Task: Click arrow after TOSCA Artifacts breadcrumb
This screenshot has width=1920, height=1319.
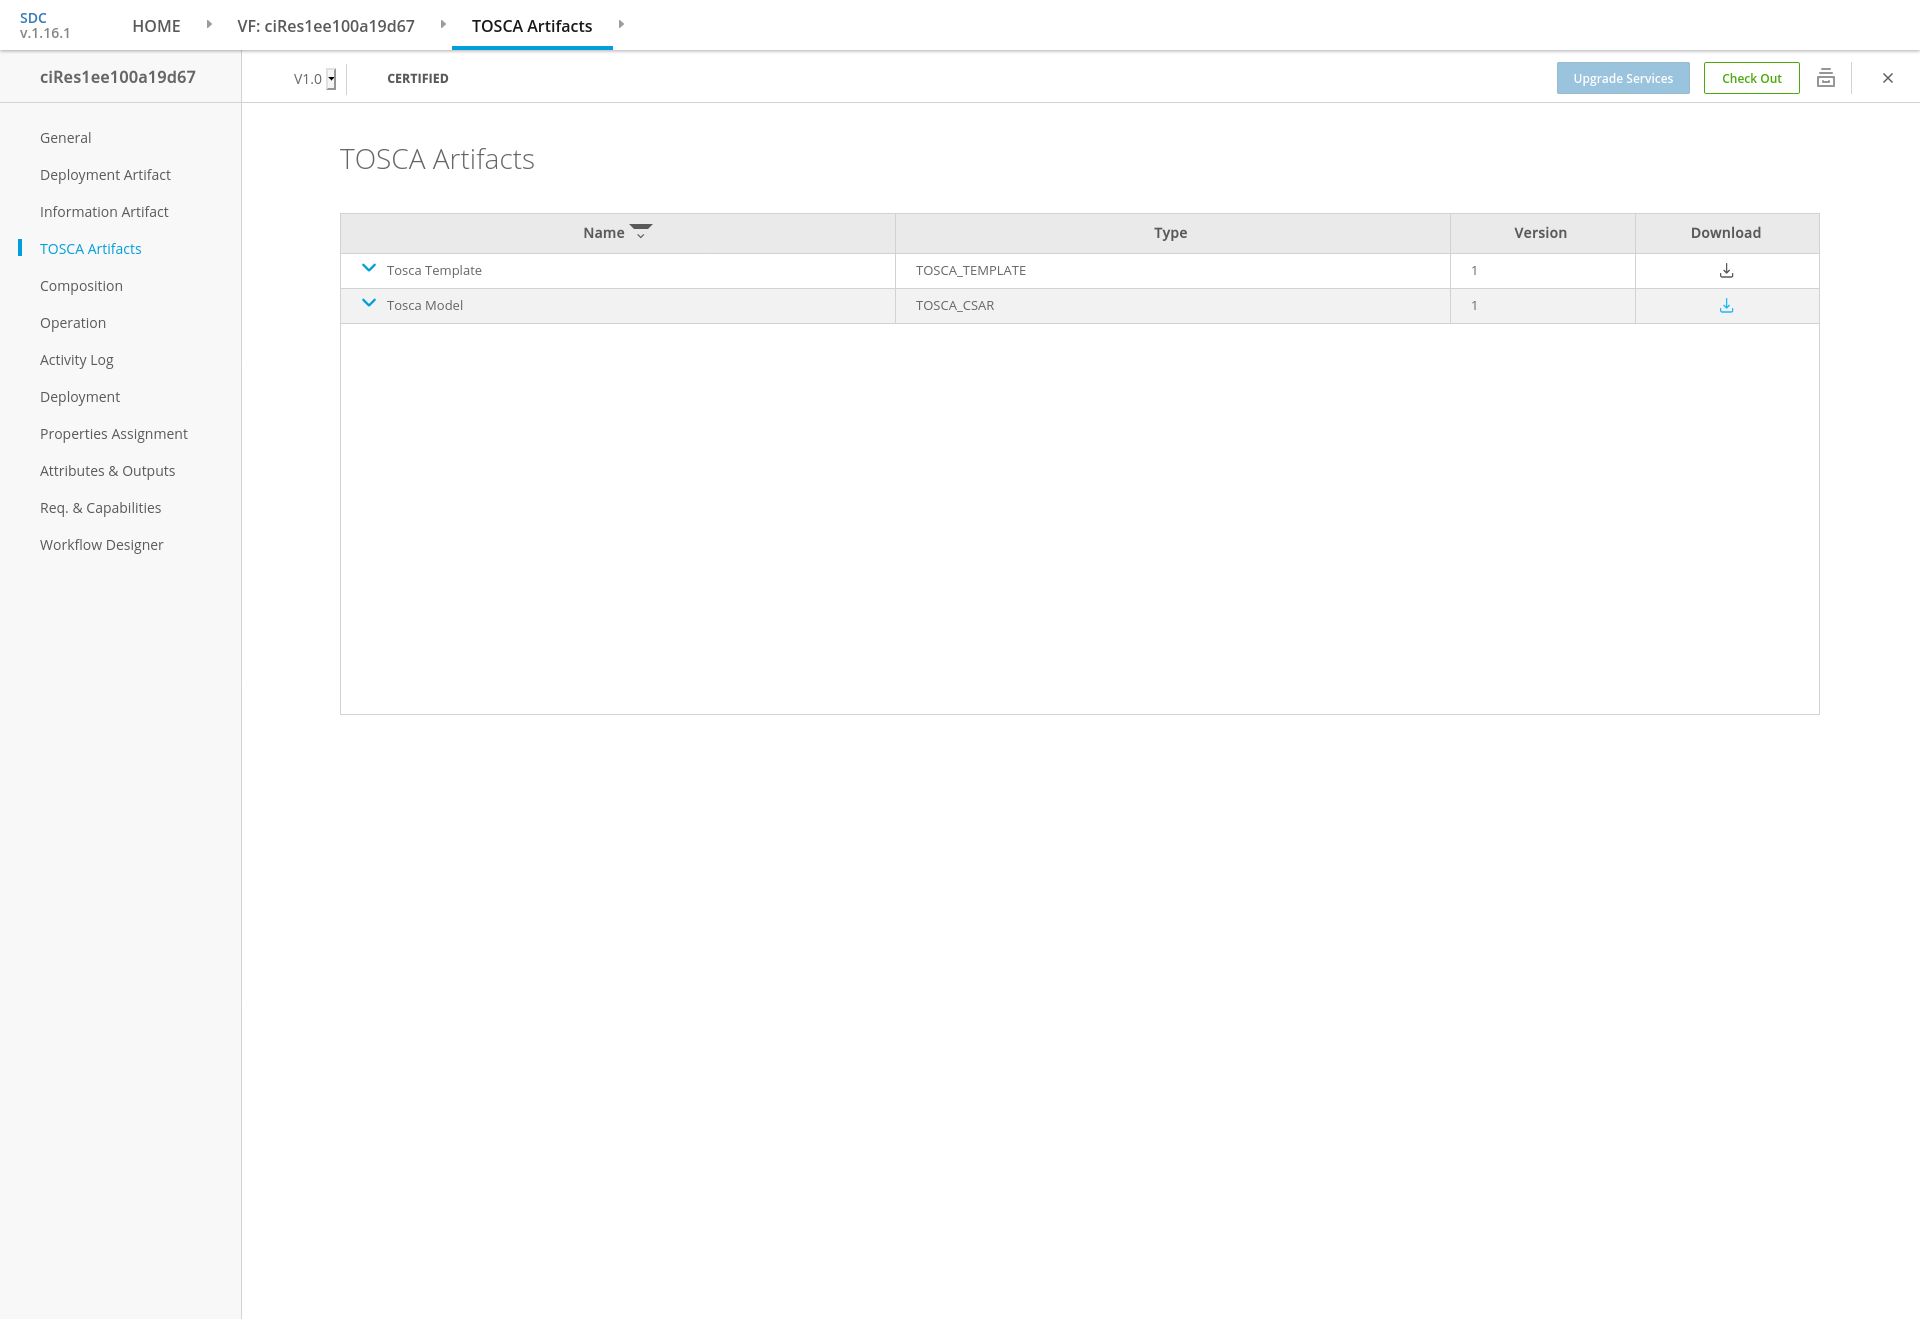Action: [621, 24]
